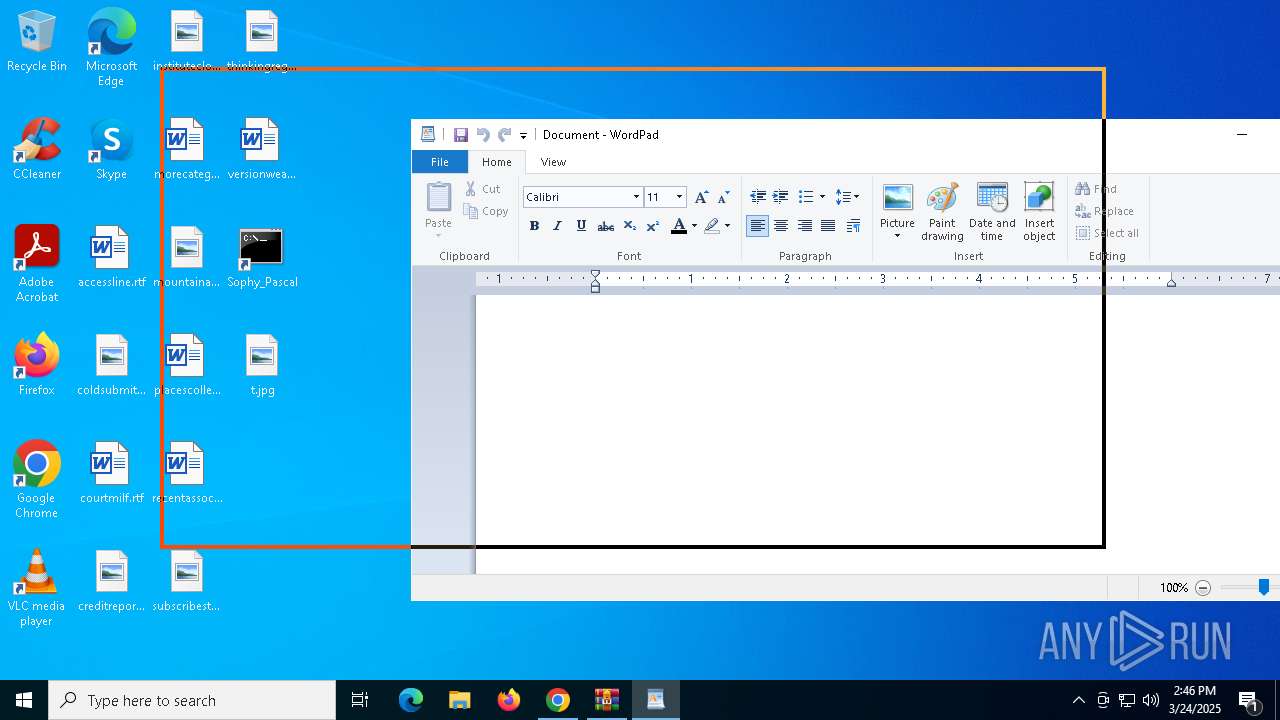
Task: Click the Decrease indent icon
Action: (x=758, y=197)
